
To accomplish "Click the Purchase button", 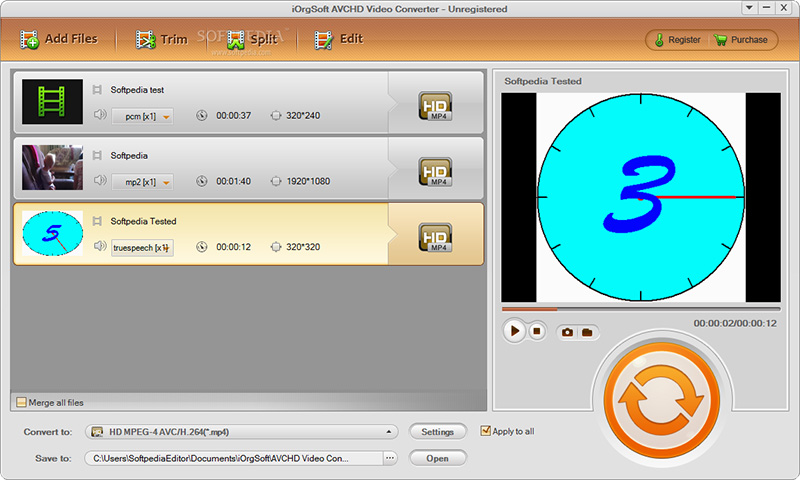I will click(x=741, y=40).
